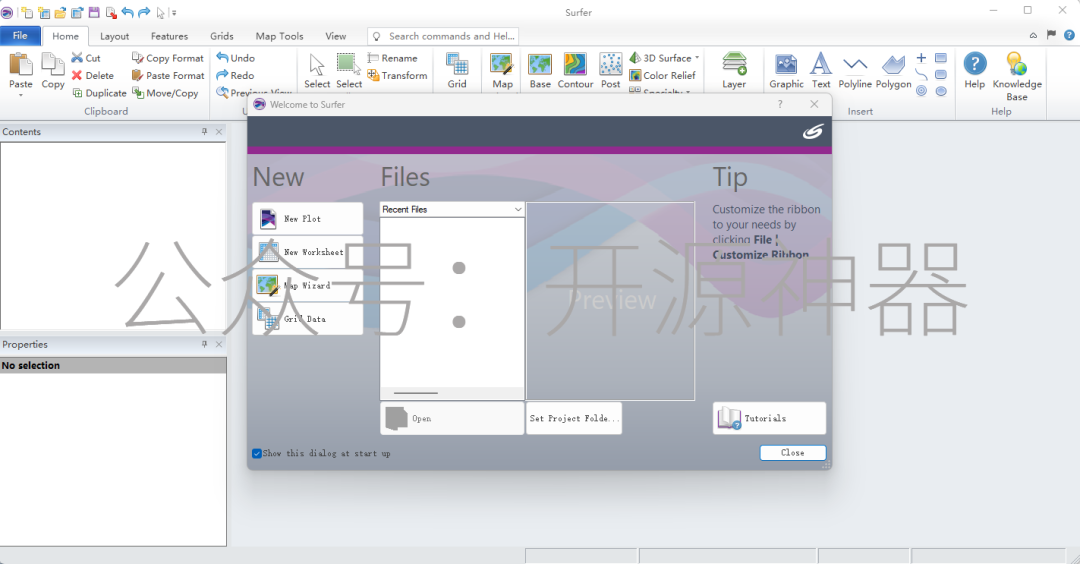Click Map Wizard in the welcome dialog

pos(308,285)
